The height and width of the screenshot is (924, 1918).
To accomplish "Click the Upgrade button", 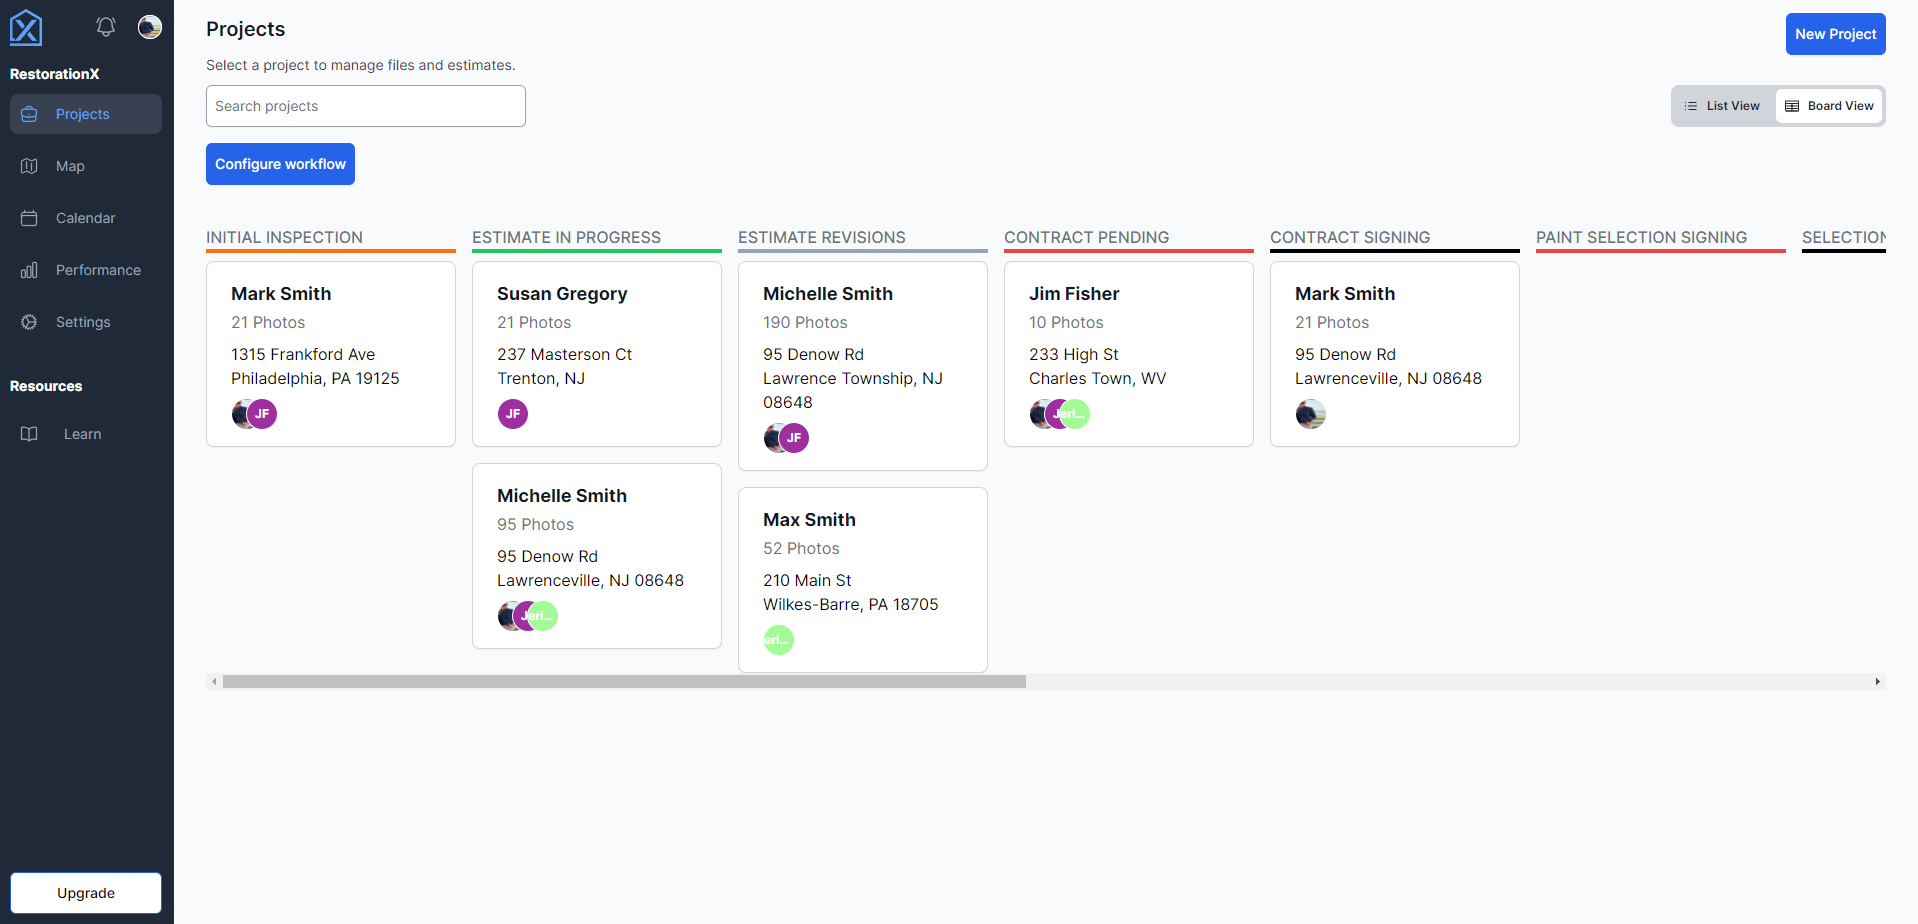I will tap(86, 893).
